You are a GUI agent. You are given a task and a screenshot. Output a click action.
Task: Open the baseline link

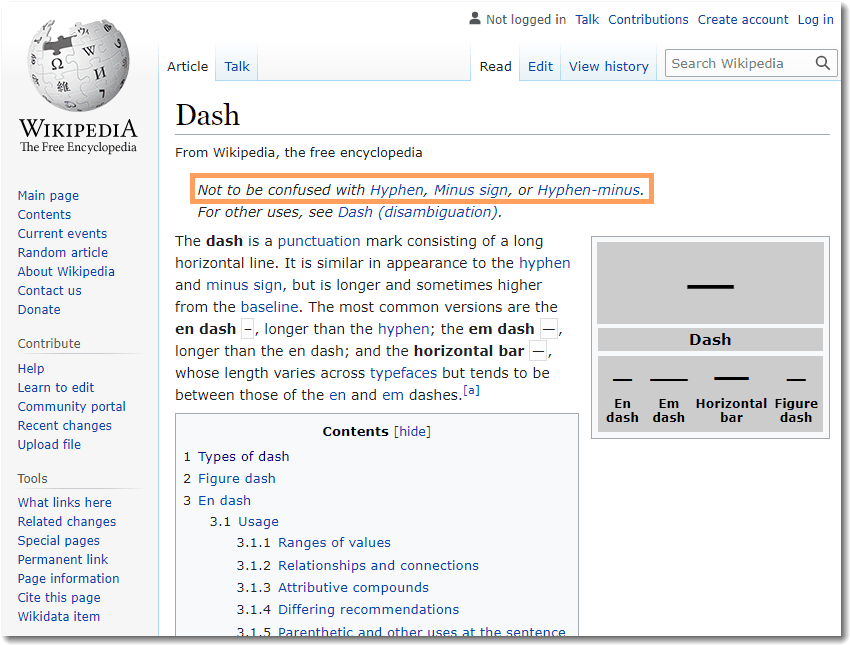[269, 307]
